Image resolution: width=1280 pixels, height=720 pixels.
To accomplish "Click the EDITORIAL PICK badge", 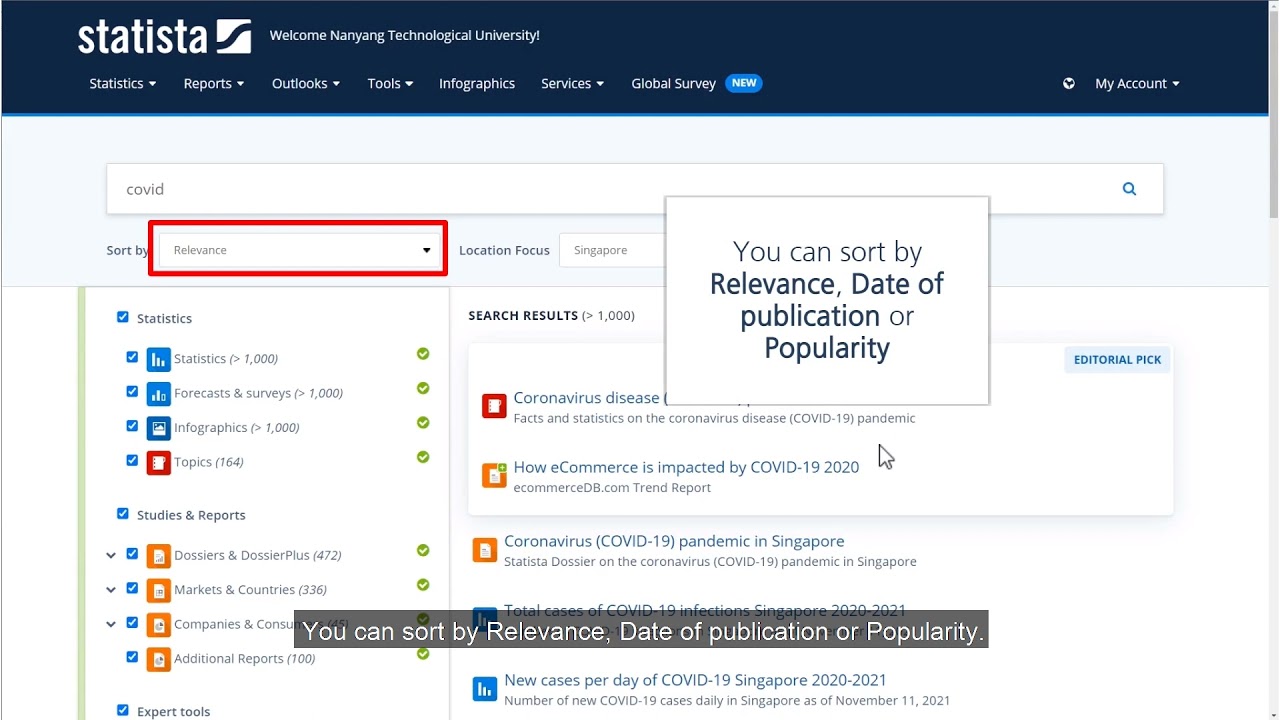I will tap(1117, 360).
